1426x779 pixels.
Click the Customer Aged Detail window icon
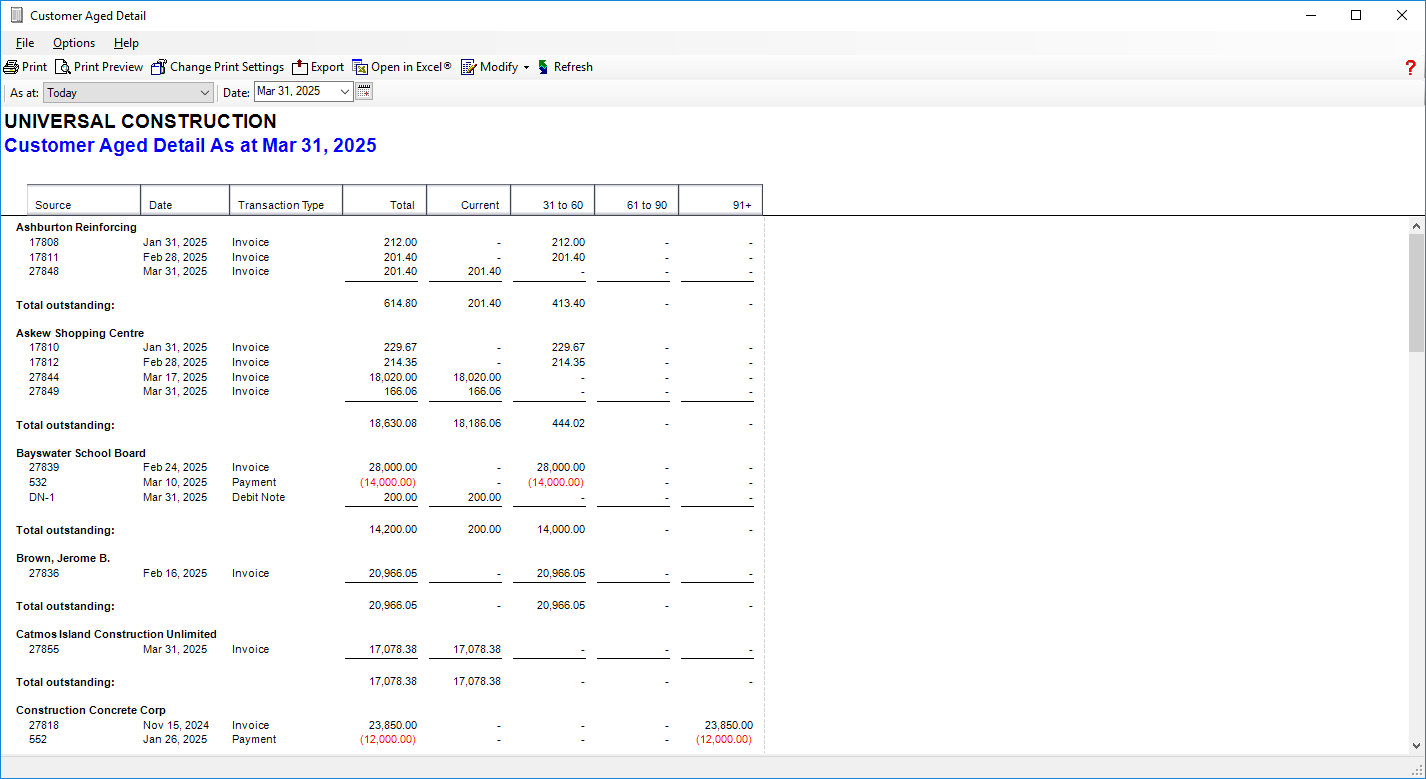click(x=16, y=15)
